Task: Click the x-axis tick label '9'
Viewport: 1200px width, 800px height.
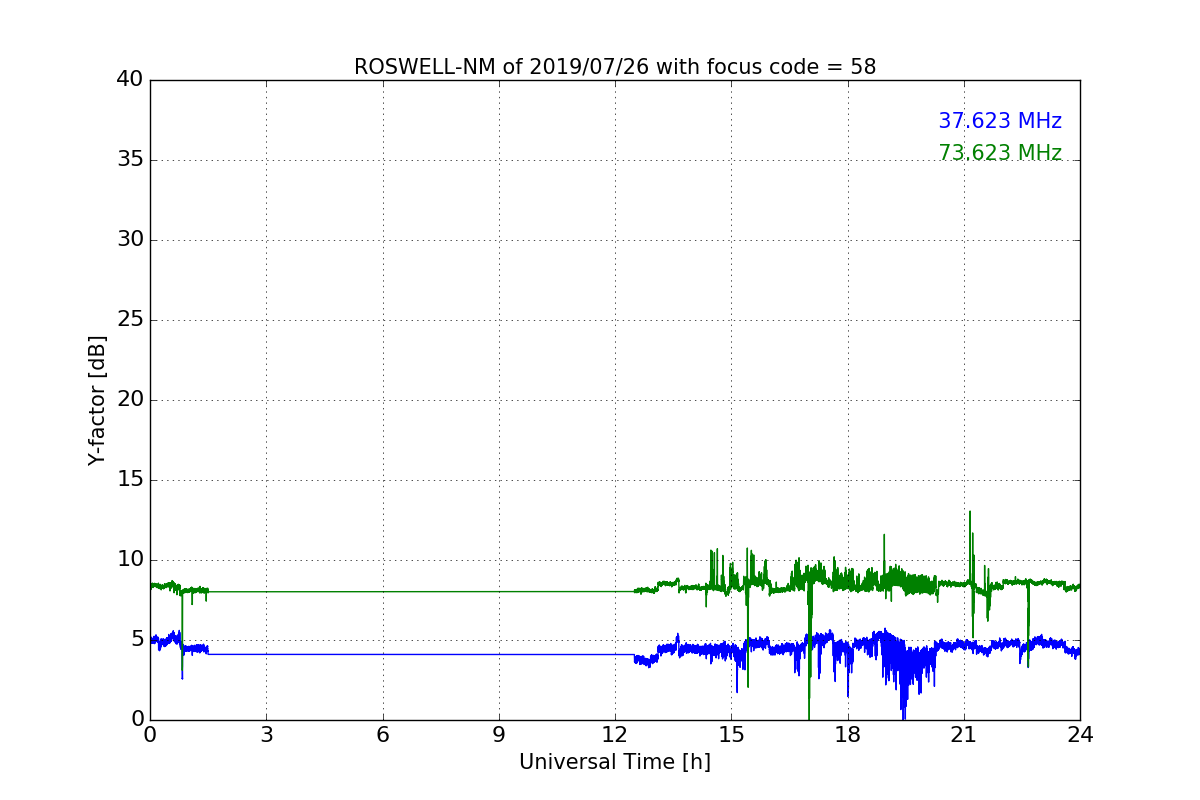Action: click(x=499, y=735)
